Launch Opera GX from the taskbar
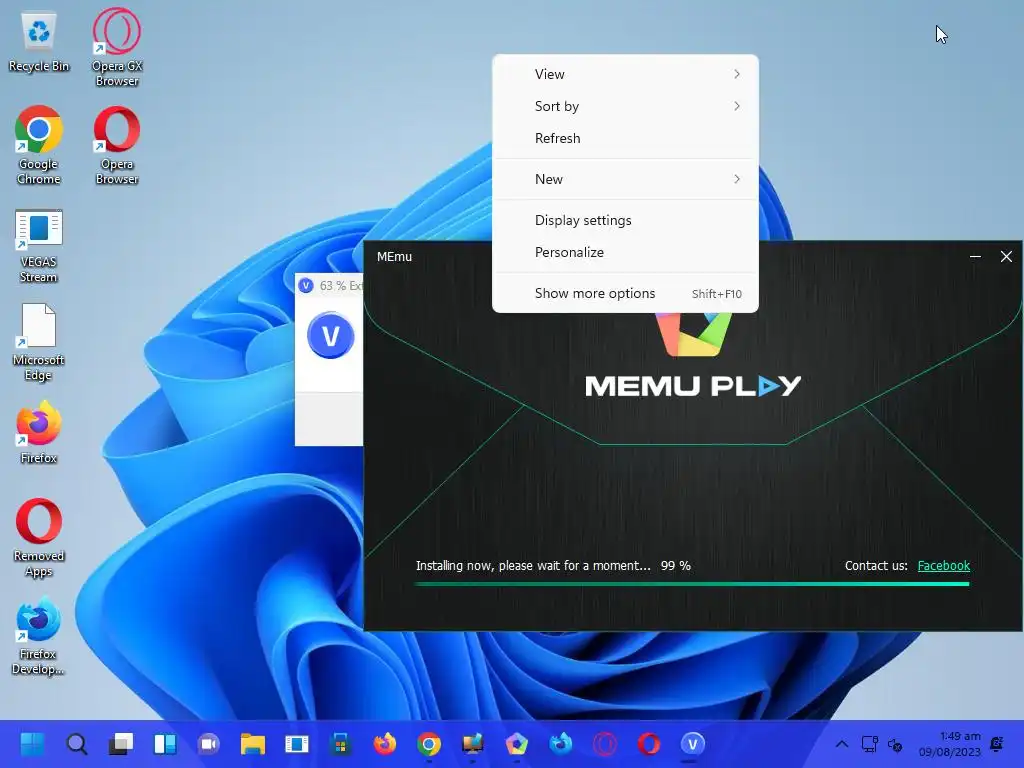 (605, 744)
